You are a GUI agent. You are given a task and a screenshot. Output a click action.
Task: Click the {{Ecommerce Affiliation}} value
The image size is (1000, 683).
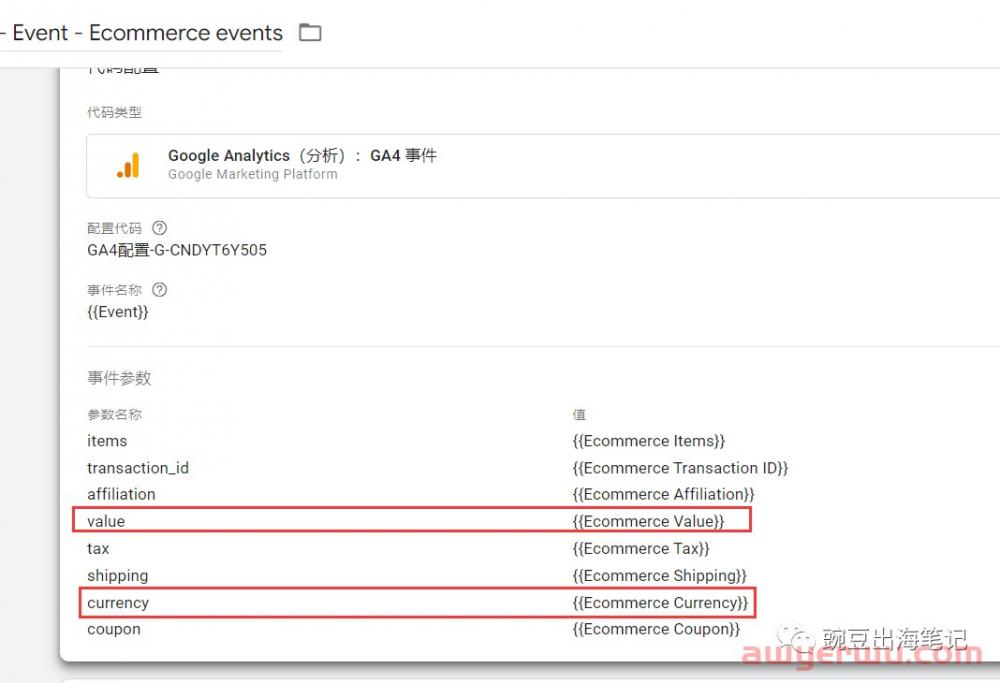(663, 494)
